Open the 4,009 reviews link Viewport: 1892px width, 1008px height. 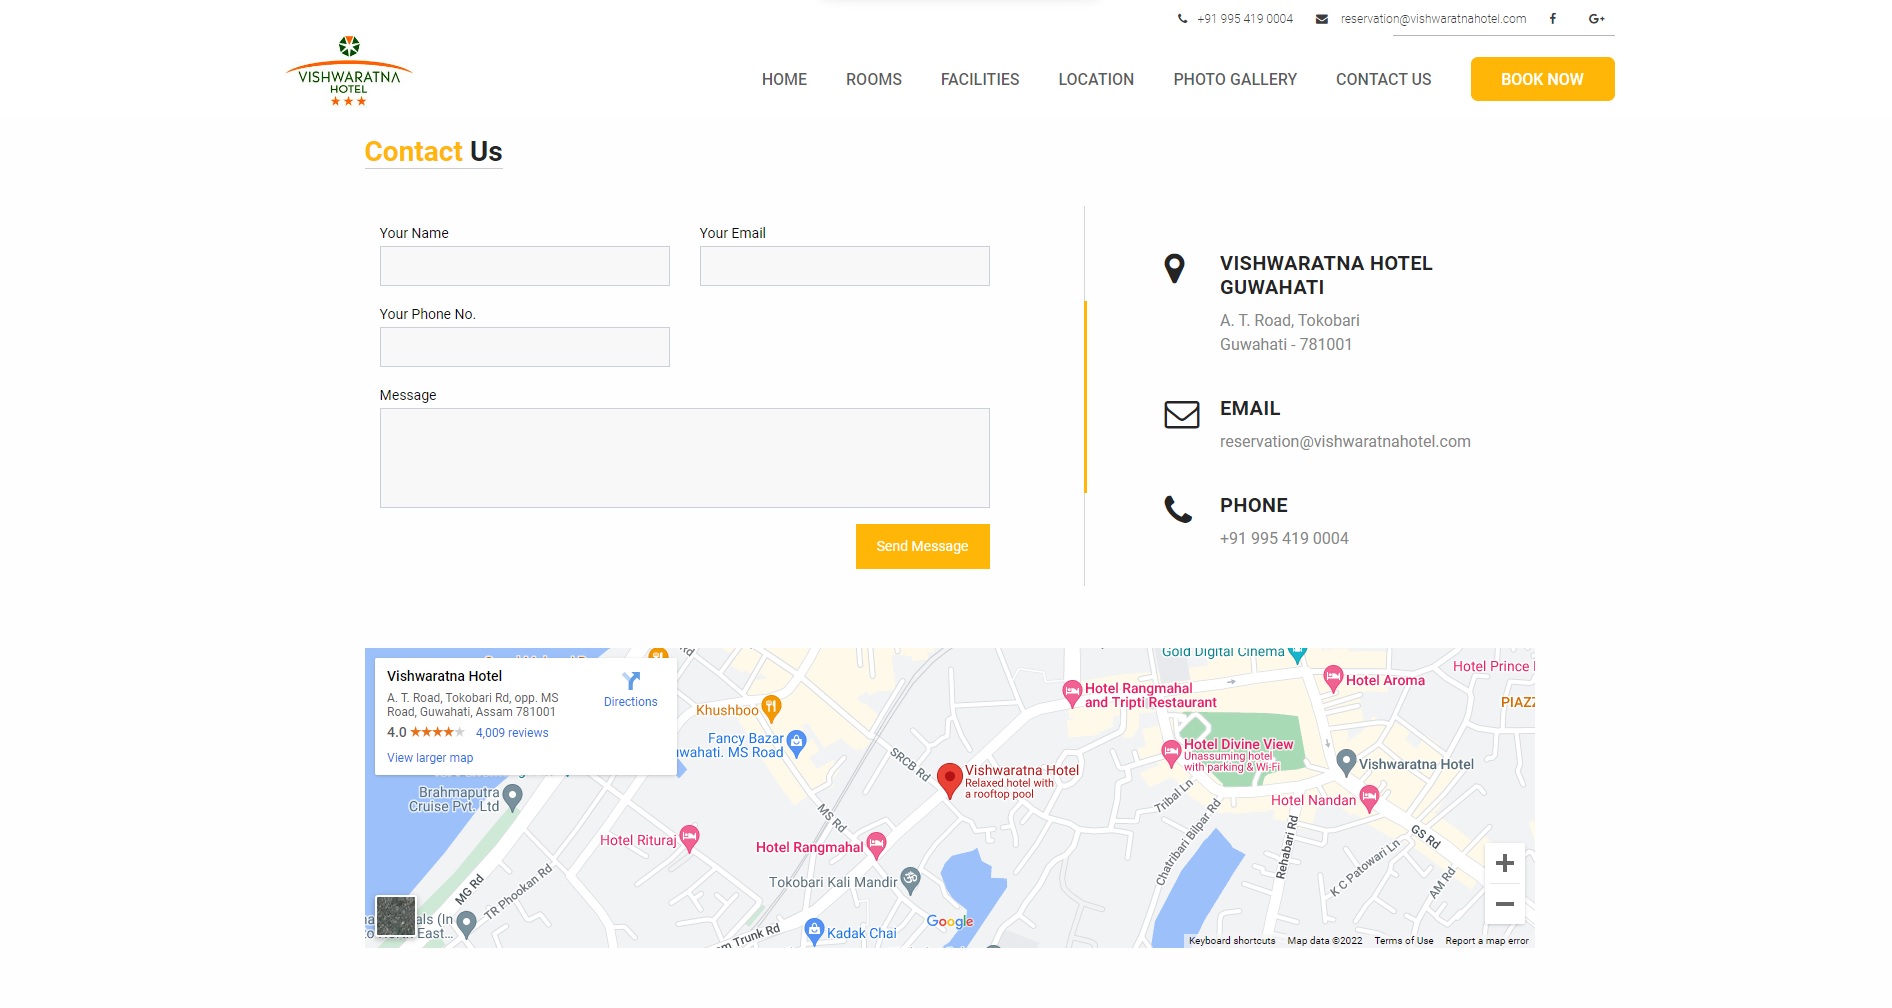point(512,733)
